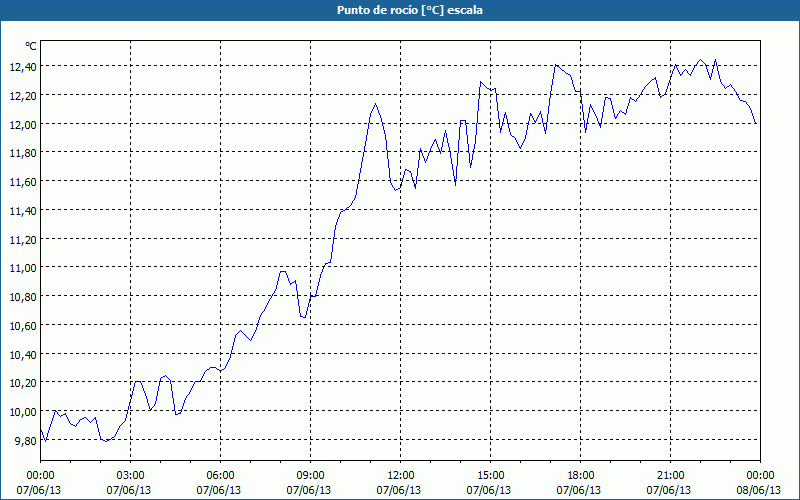This screenshot has height=500, width=800.
Task: Click the °C unit label on the axis
Action: pyautogui.click(x=31, y=46)
